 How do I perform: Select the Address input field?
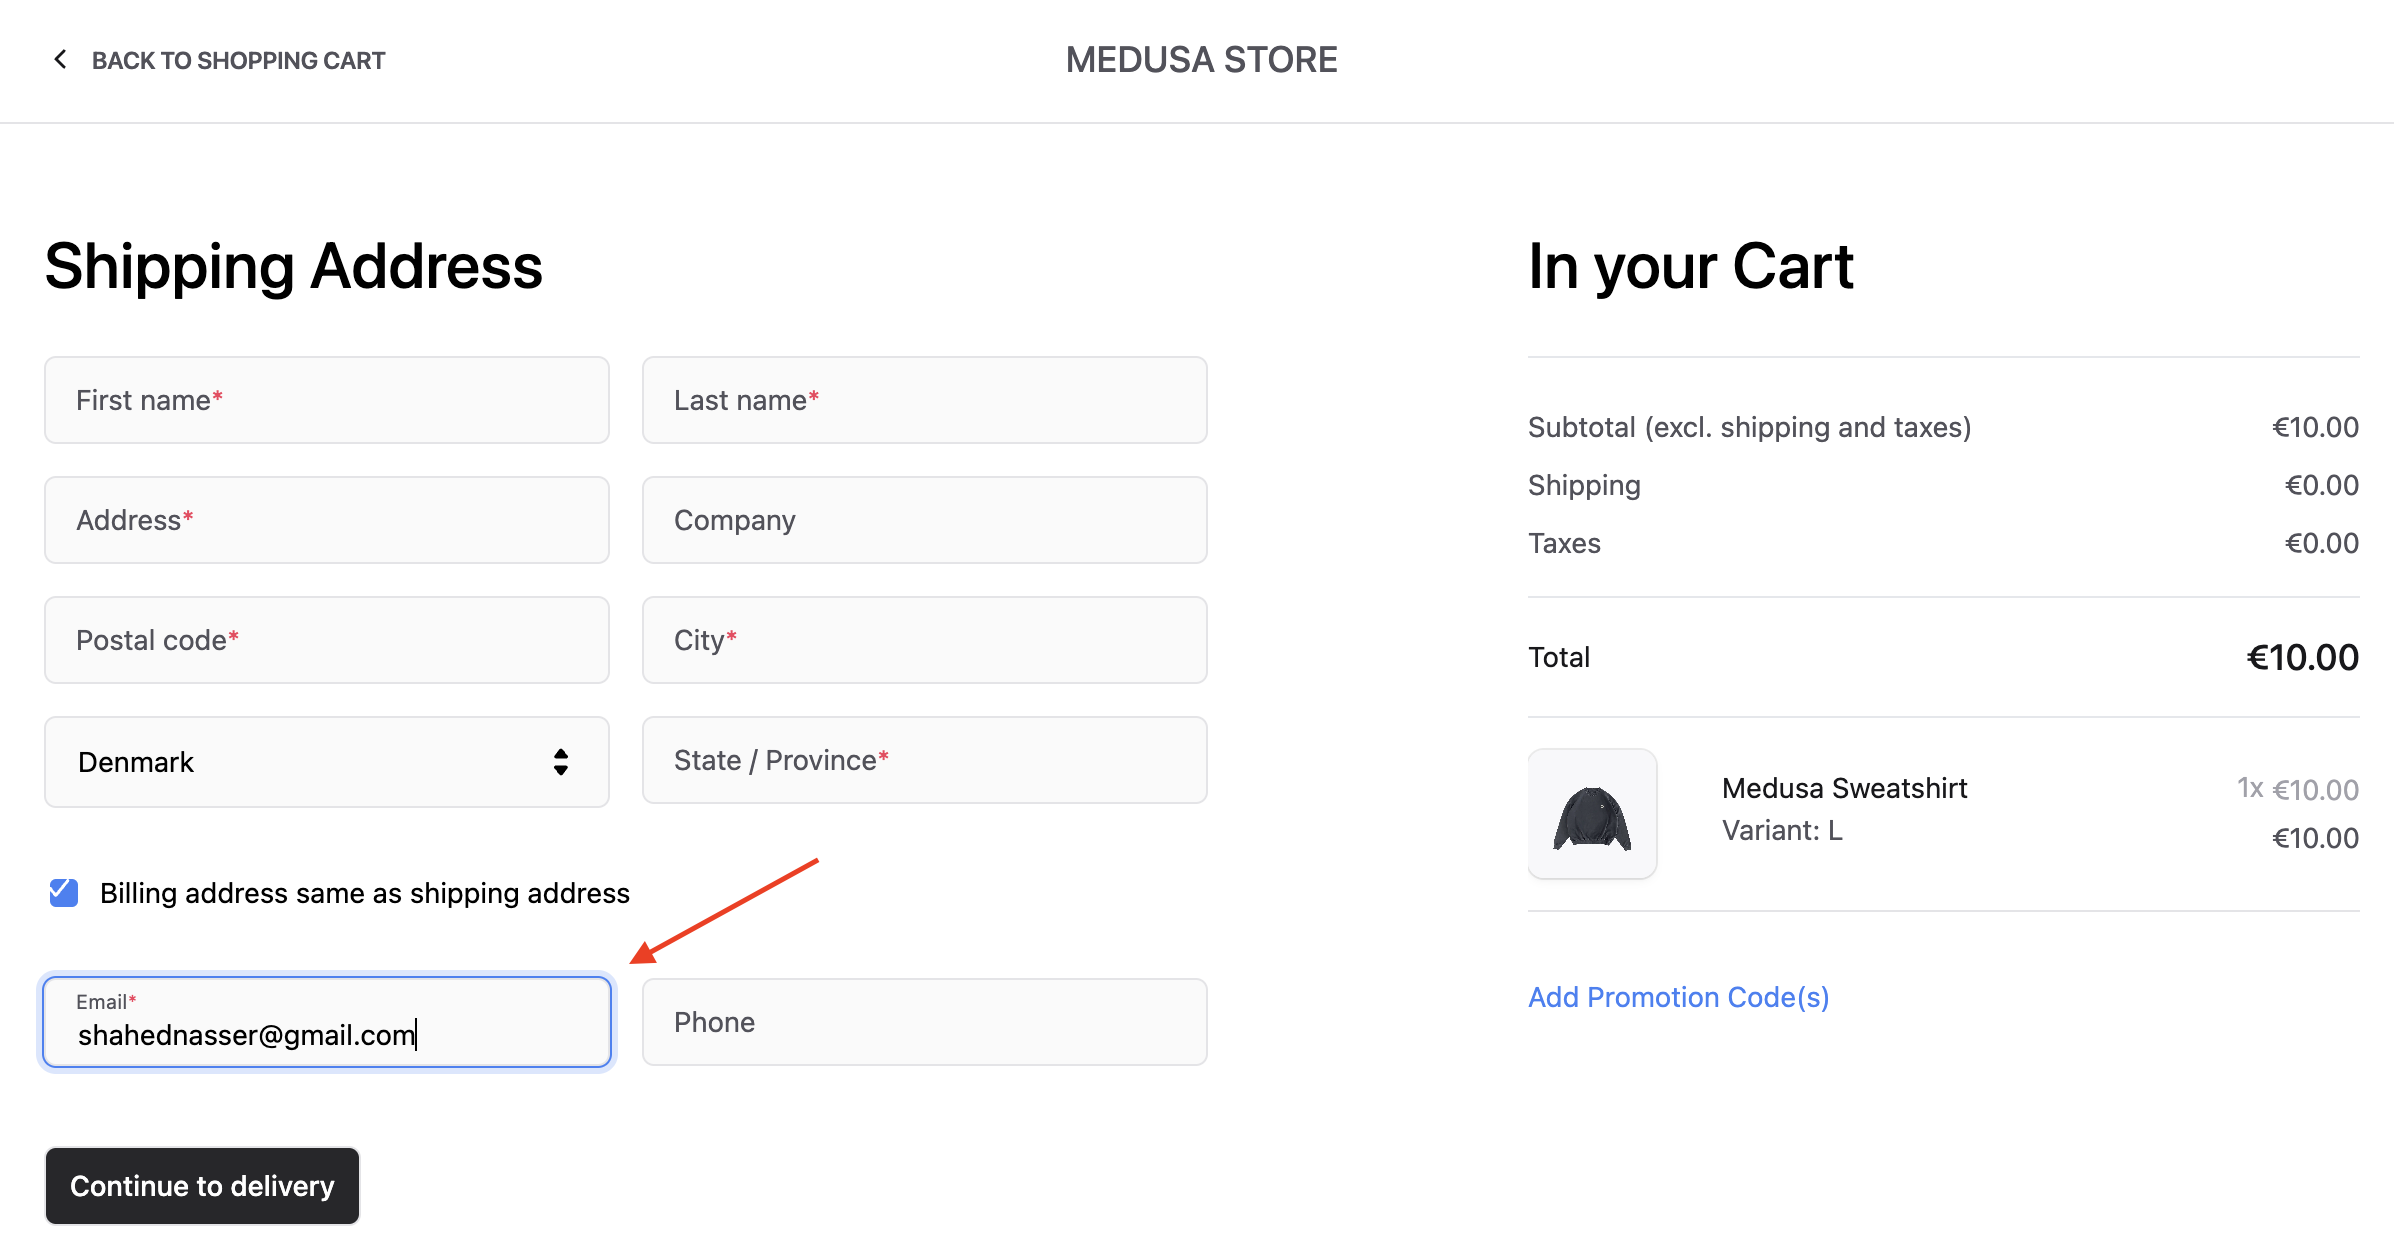tap(326, 520)
